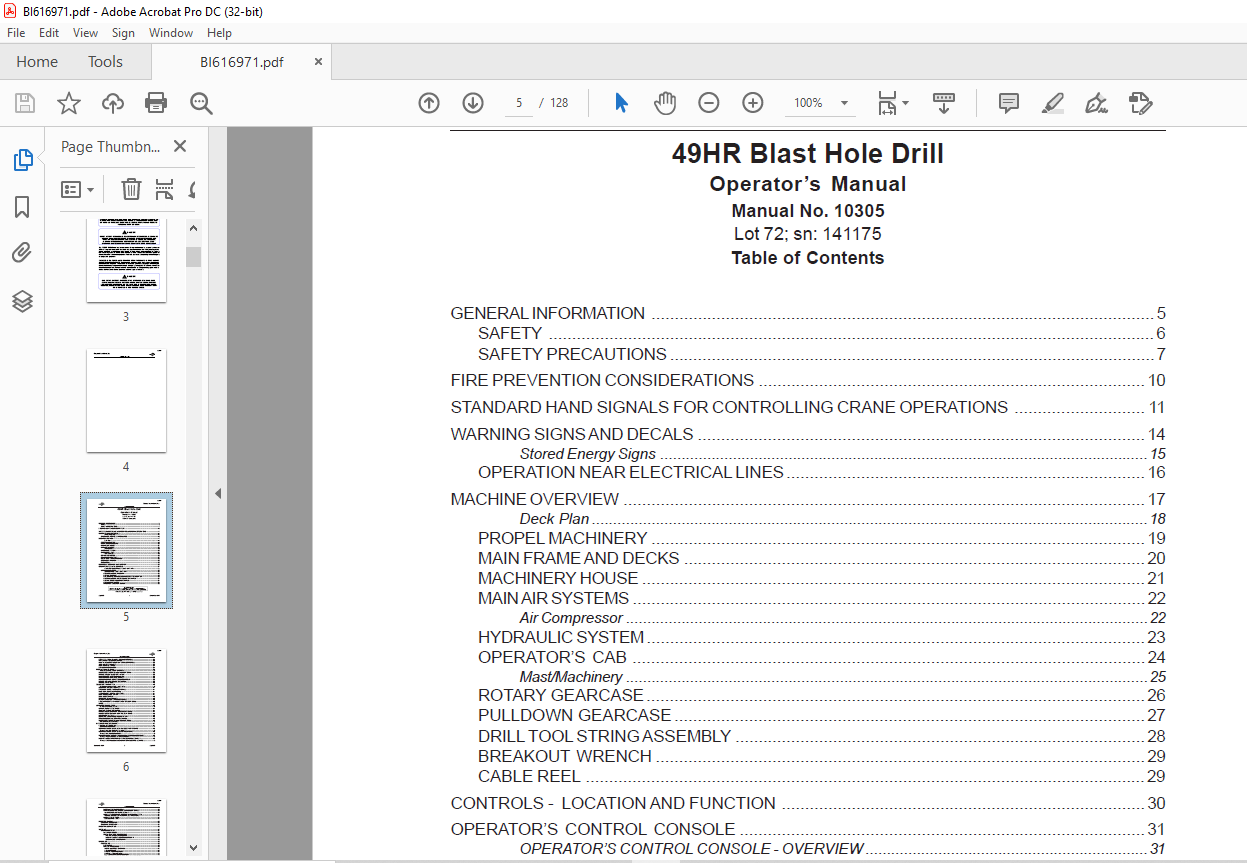
Task: Select the page 6 thumbnail
Action: (x=126, y=700)
